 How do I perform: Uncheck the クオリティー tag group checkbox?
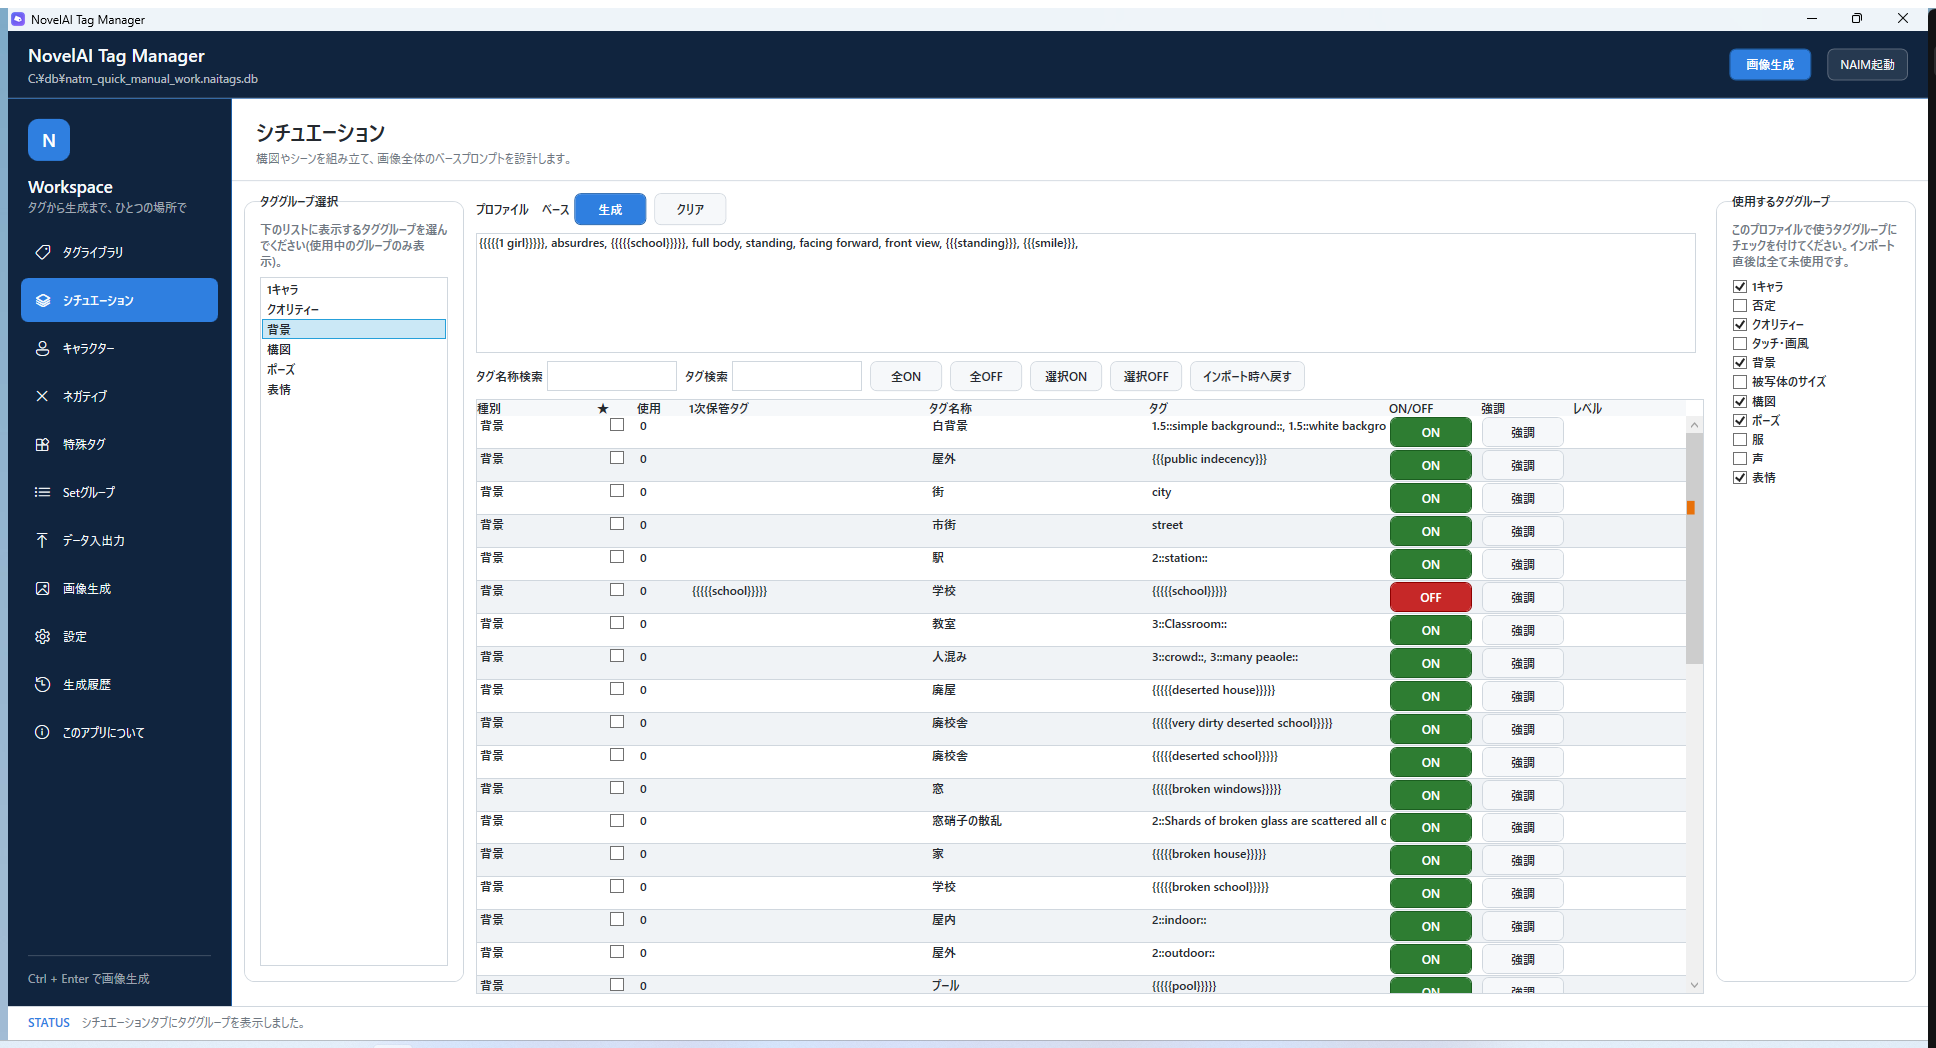[1740, 324]
